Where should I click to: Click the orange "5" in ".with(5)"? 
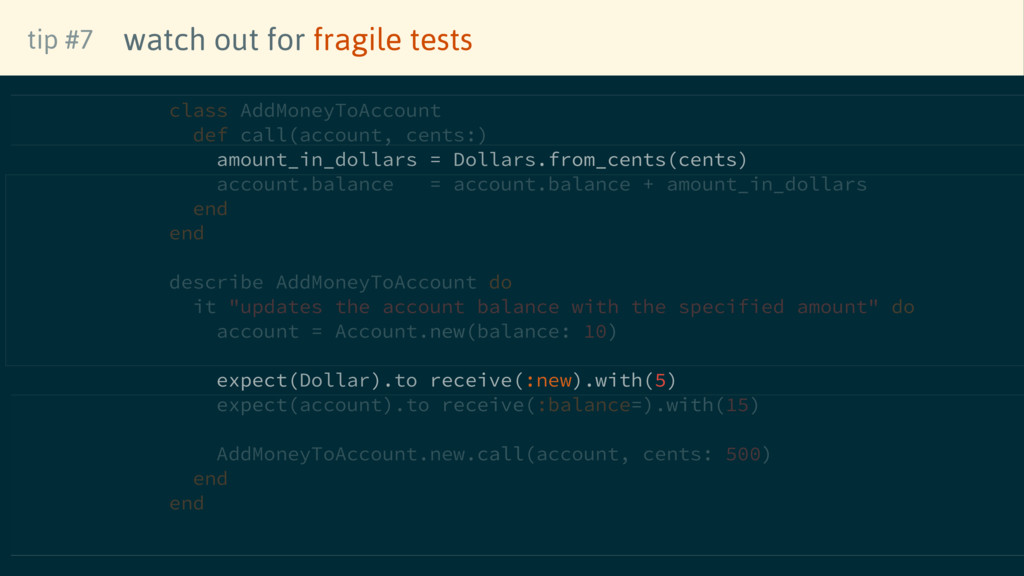point(660,381)
